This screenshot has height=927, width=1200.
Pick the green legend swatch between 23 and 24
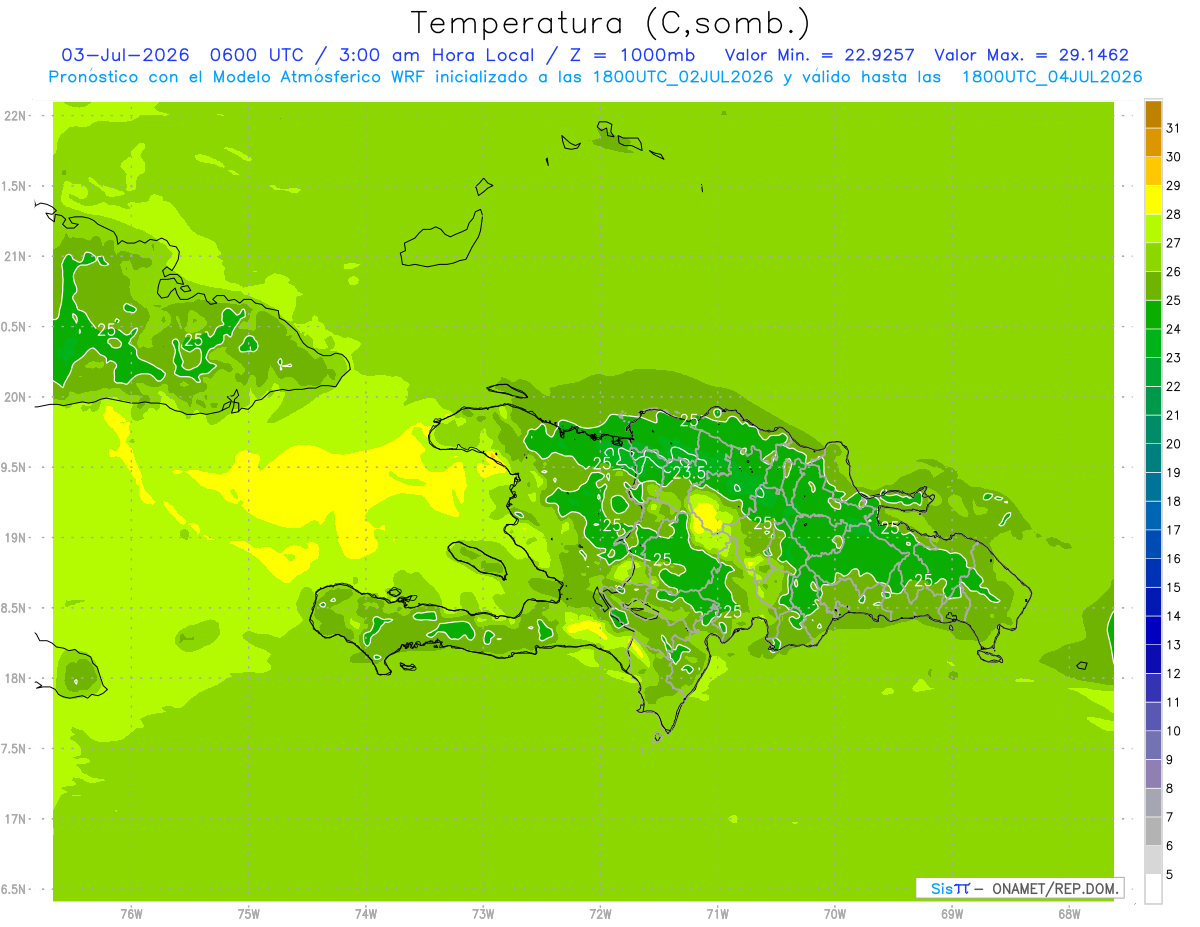[x=1154, y=344]
